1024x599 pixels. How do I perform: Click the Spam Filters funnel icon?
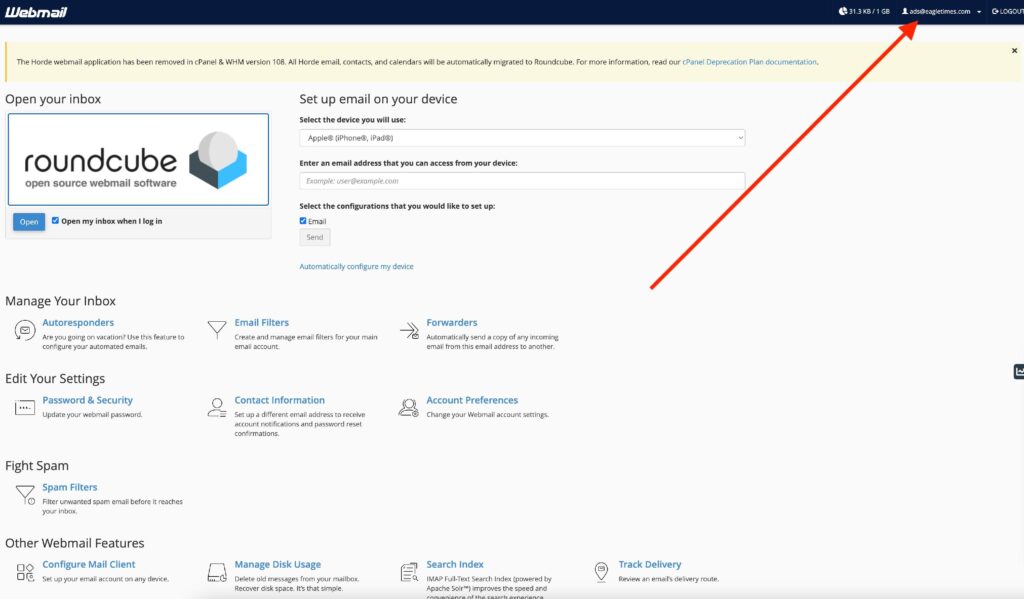click(24, 494)
